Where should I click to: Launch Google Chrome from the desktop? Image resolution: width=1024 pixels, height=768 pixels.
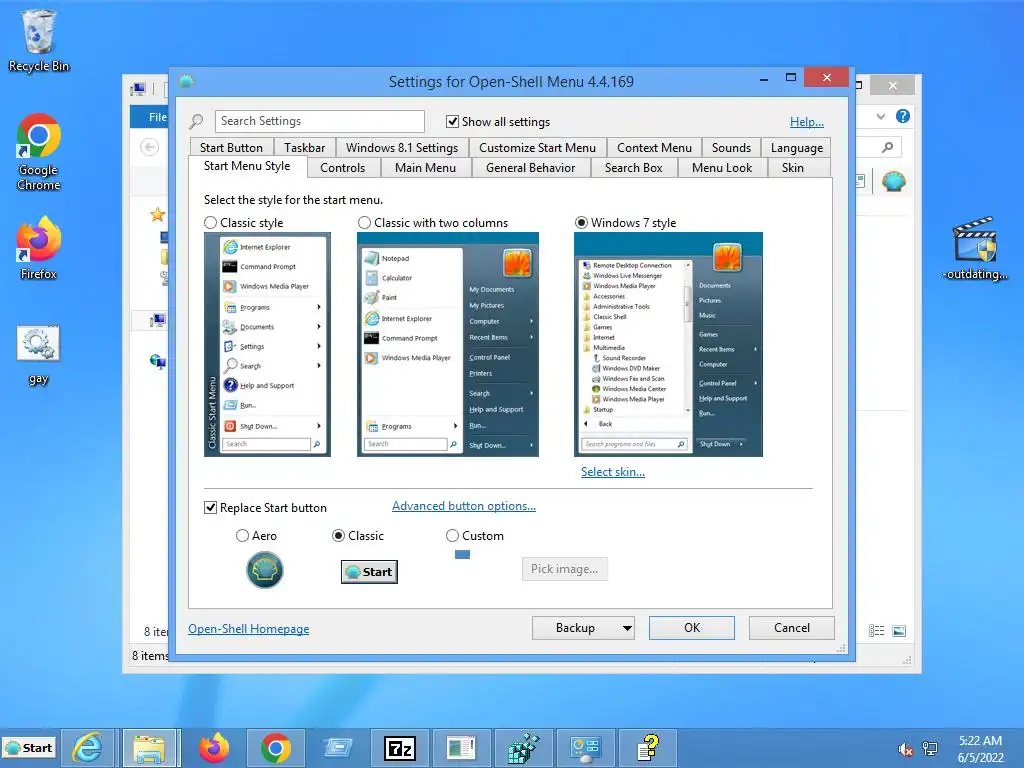click(39, 152)
